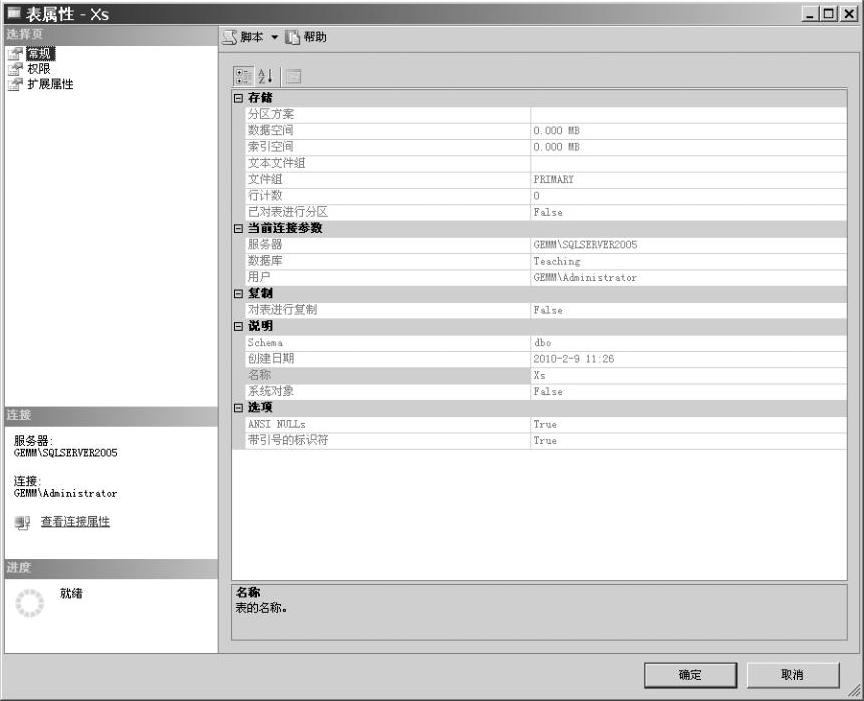
Task: Sort properties alphabetically with A-Z icon
Action: (x=266, y=76)
